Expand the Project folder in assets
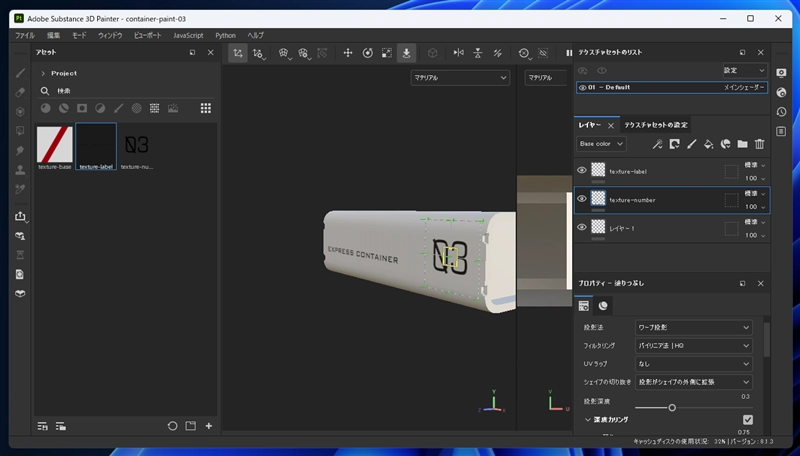The width and height of the screenshot is (800, 456). (43, 73)
